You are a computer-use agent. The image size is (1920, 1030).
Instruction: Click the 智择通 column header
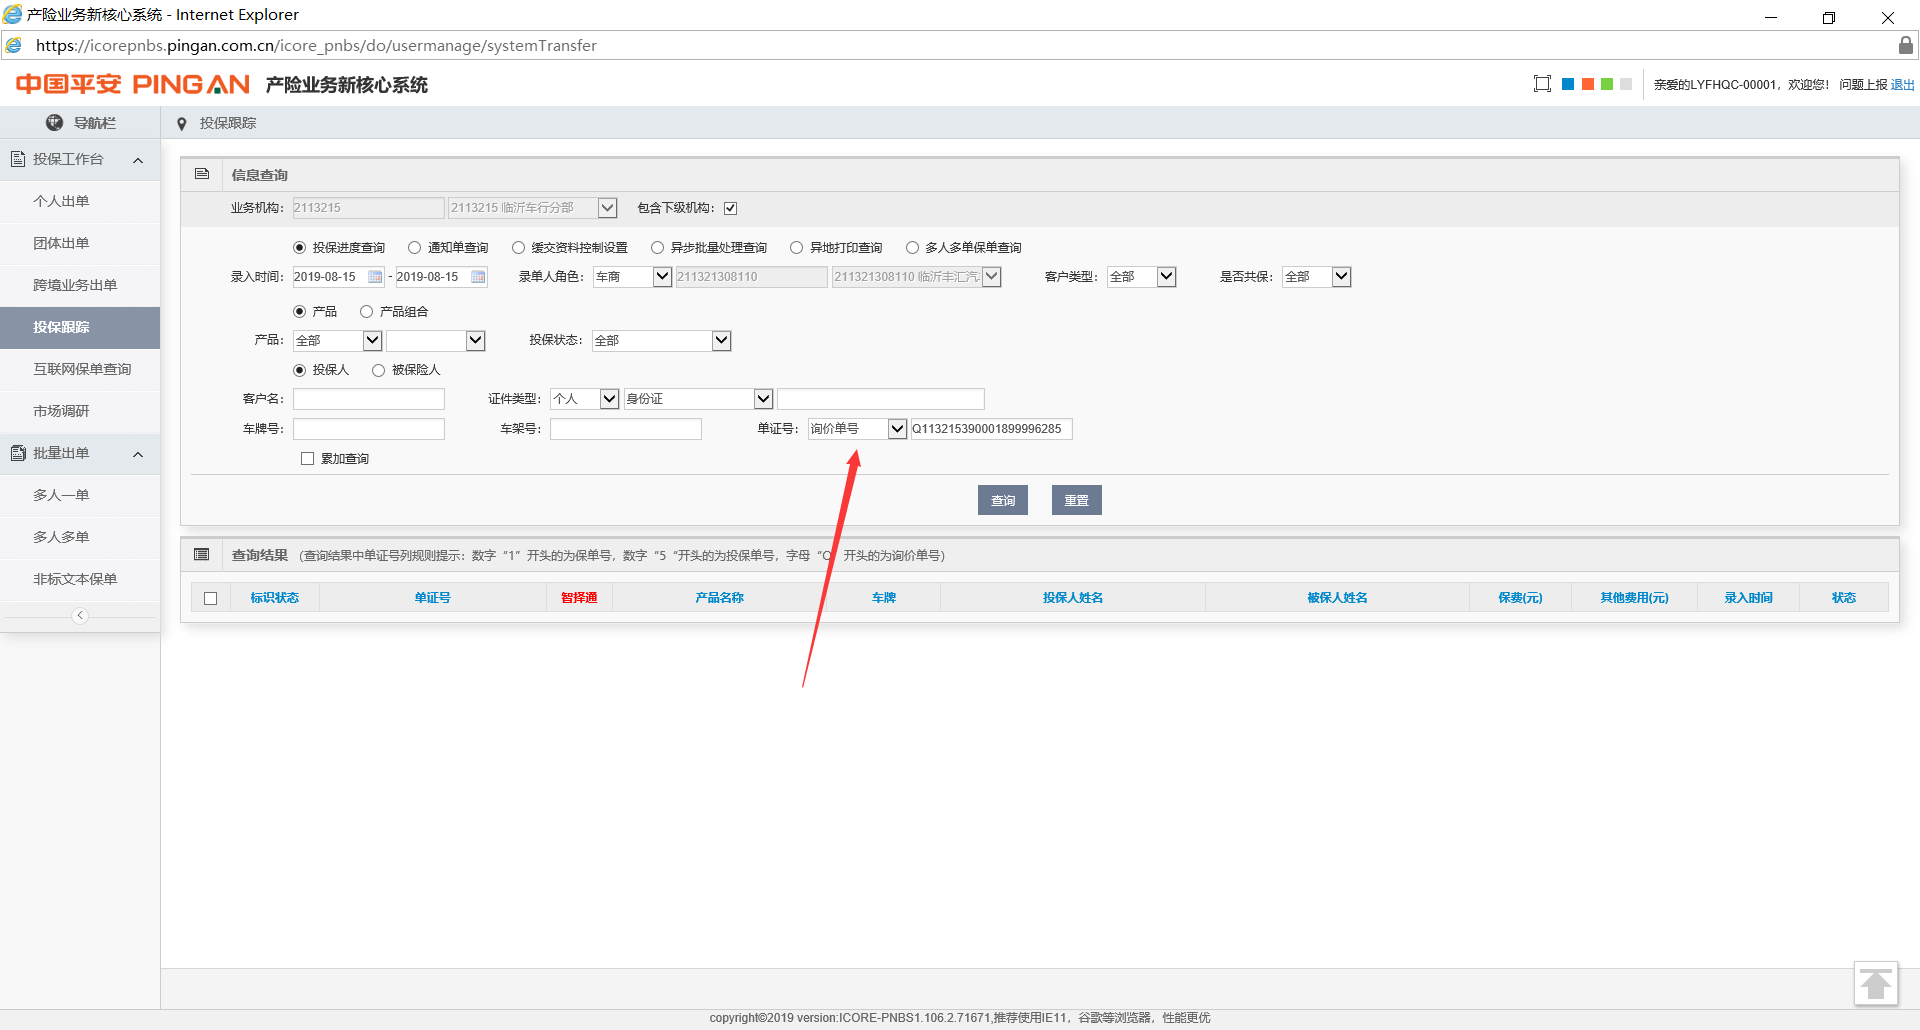(x=579, y=598)
